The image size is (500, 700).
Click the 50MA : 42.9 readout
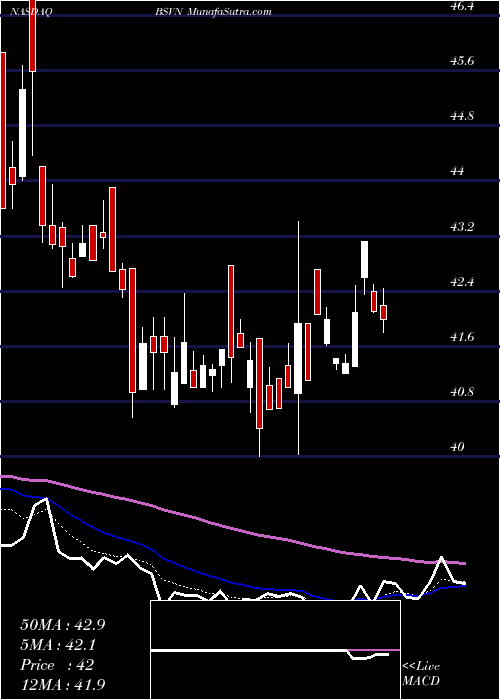pyautogui.click(x=62, y=625)
